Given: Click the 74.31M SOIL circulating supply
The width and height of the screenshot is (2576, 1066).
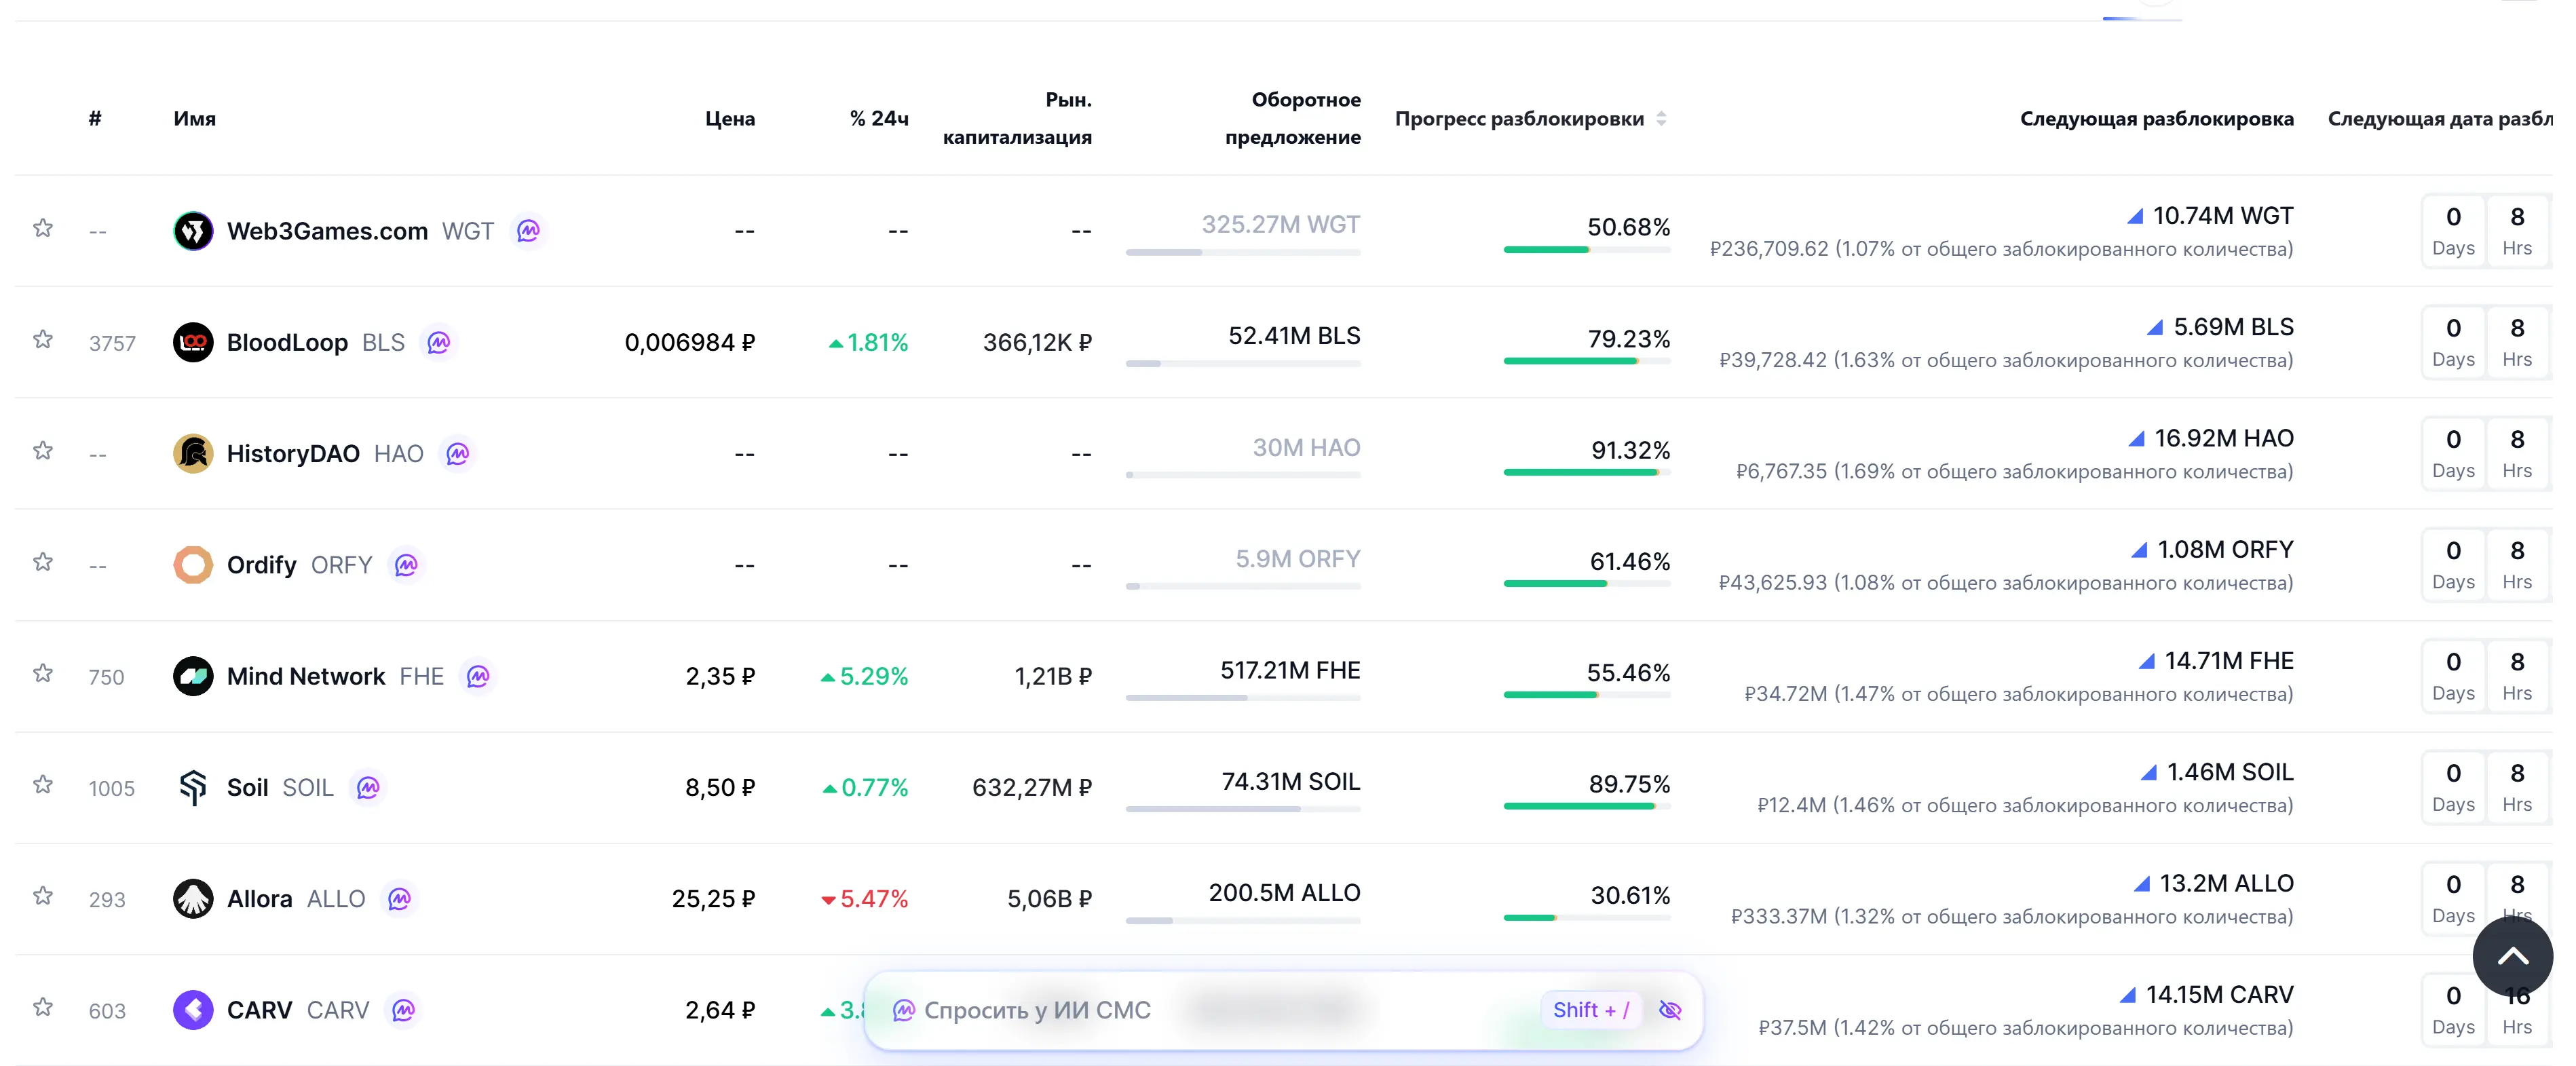Looking at the screenshot, I should coord(1291,781).
